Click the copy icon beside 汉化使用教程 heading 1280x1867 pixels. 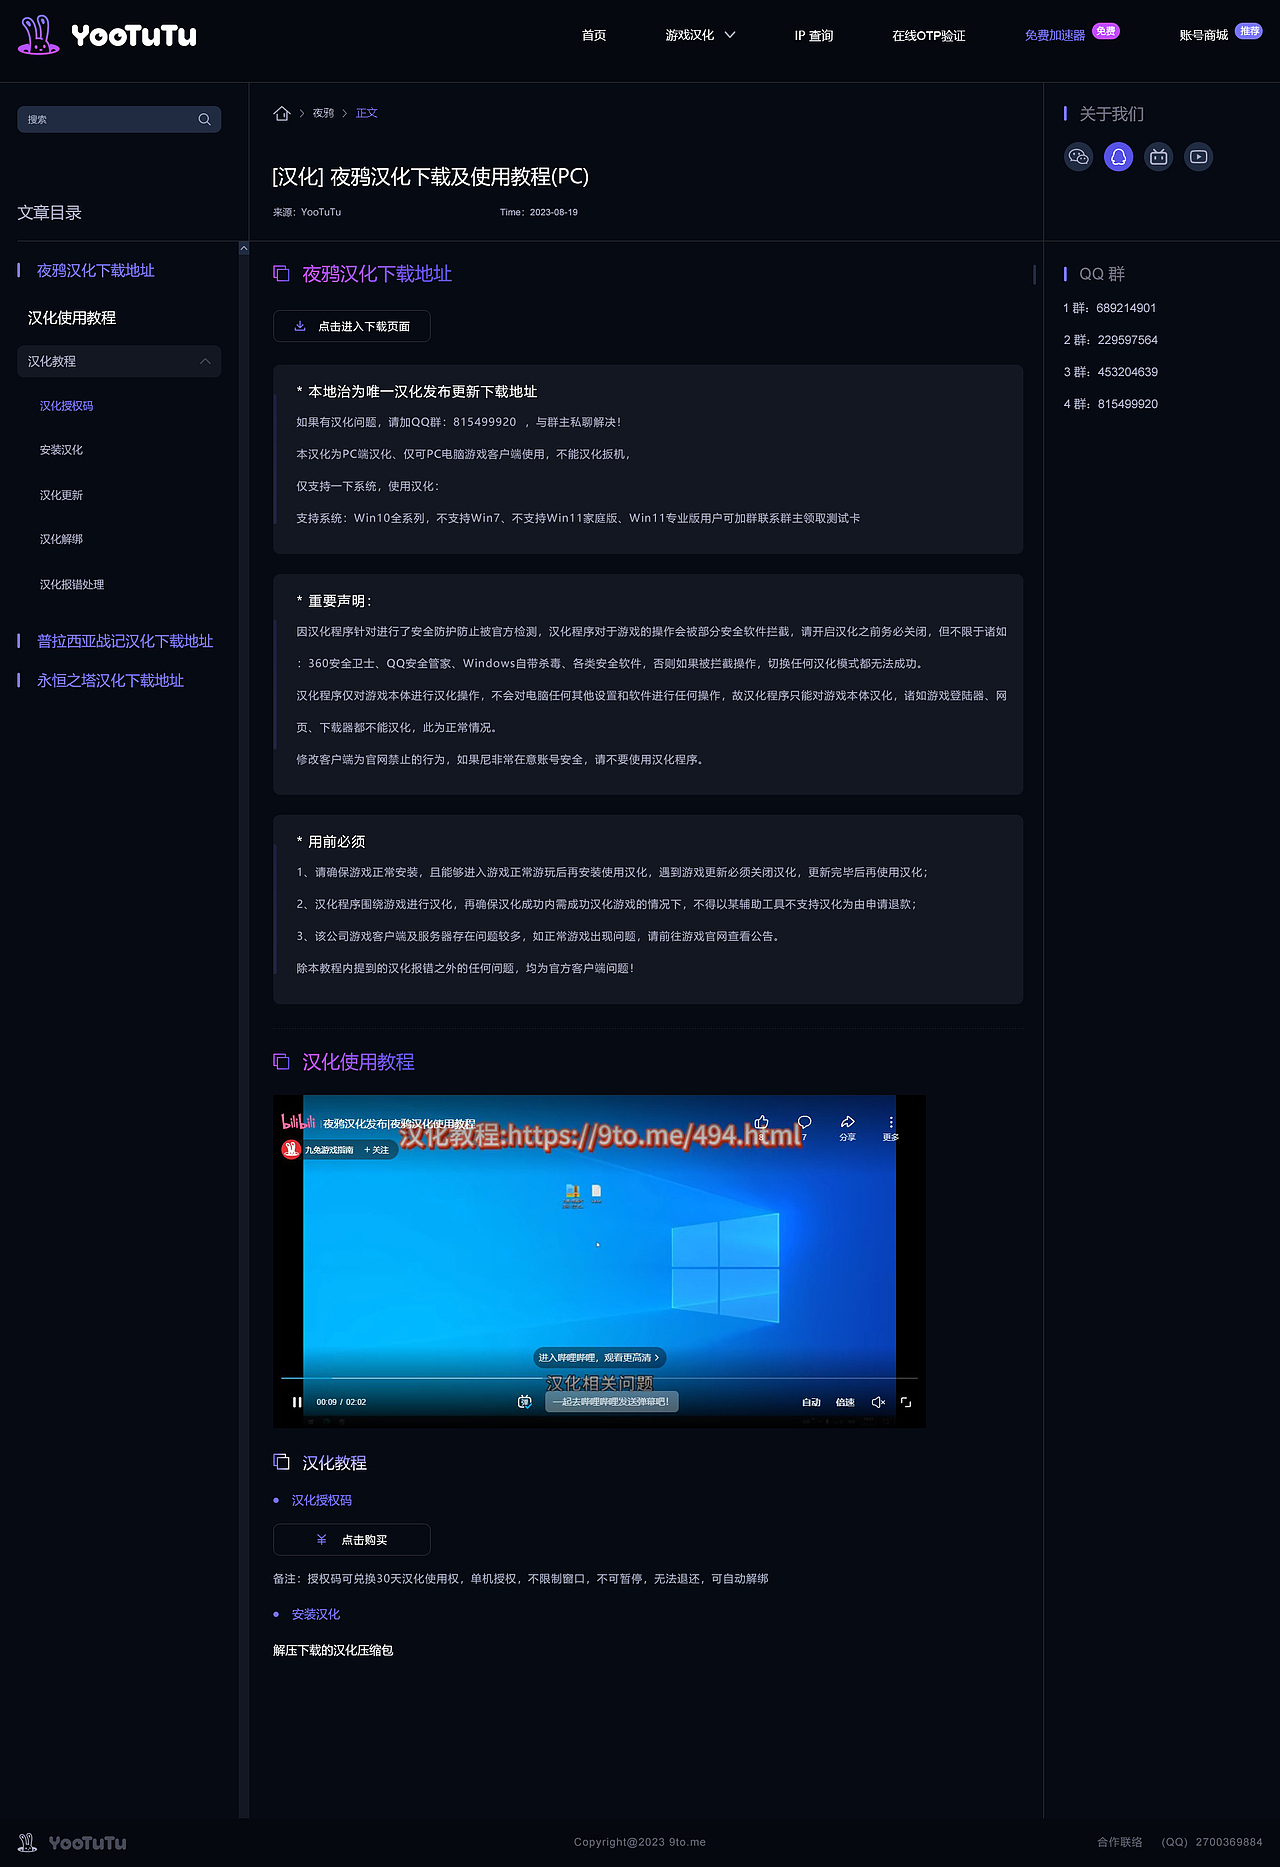(282, 1062)
